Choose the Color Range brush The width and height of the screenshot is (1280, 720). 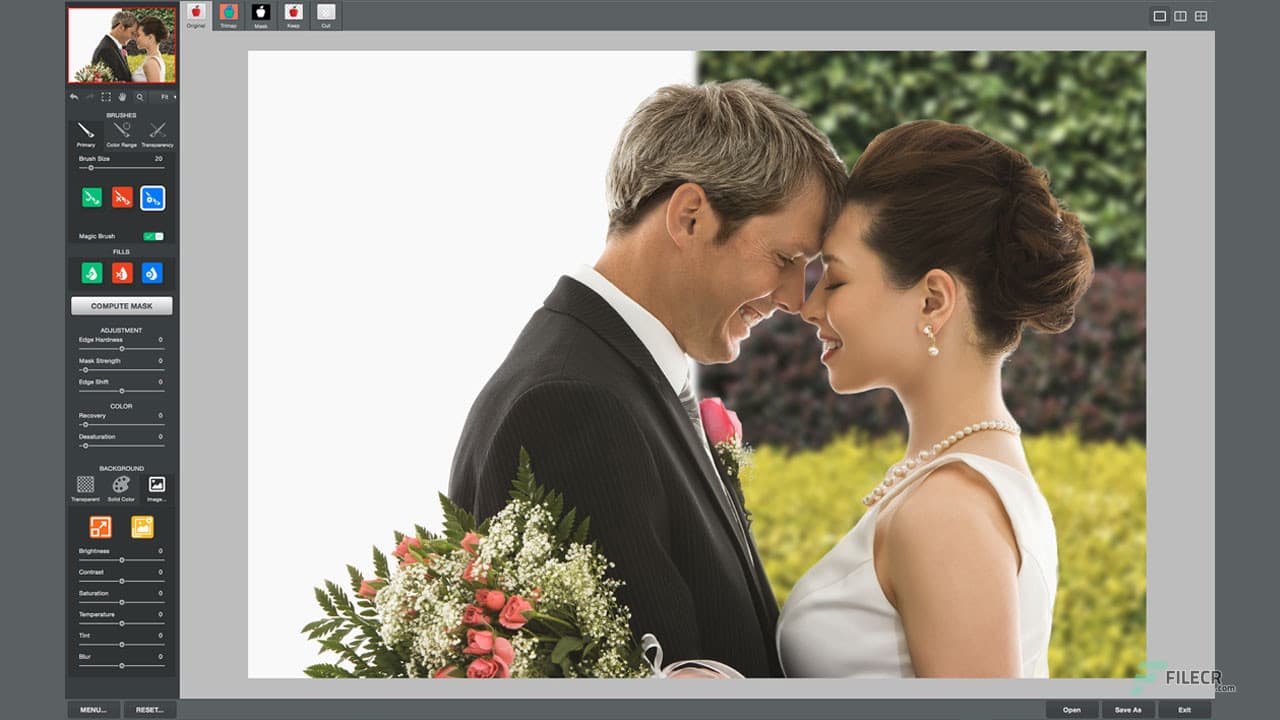[122, 134]
